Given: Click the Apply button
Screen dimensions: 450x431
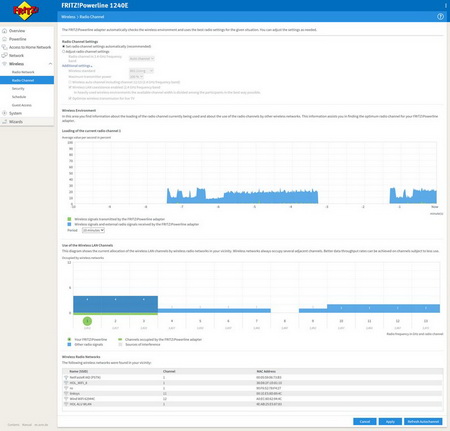Looking at the screenshot, I should click(x=390, y=422).
